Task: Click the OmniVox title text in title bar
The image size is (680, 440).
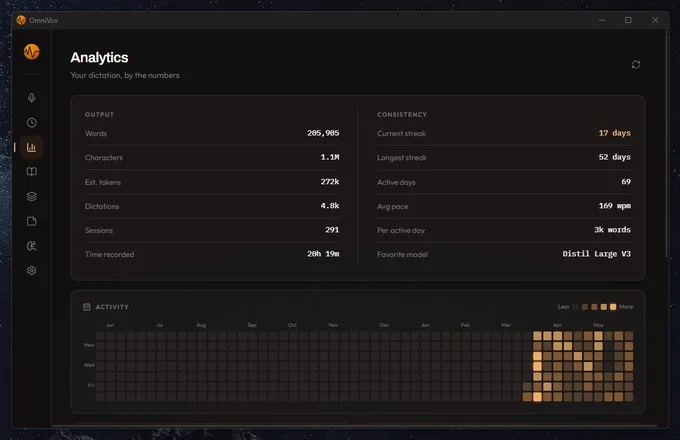Action: coord(43,20)
